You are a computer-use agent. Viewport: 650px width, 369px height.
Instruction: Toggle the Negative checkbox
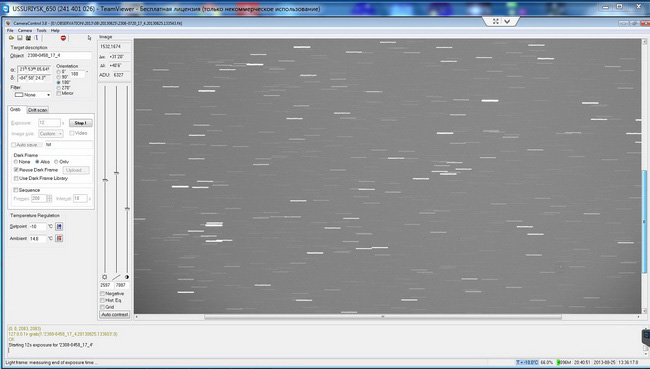tap(102, 294)
